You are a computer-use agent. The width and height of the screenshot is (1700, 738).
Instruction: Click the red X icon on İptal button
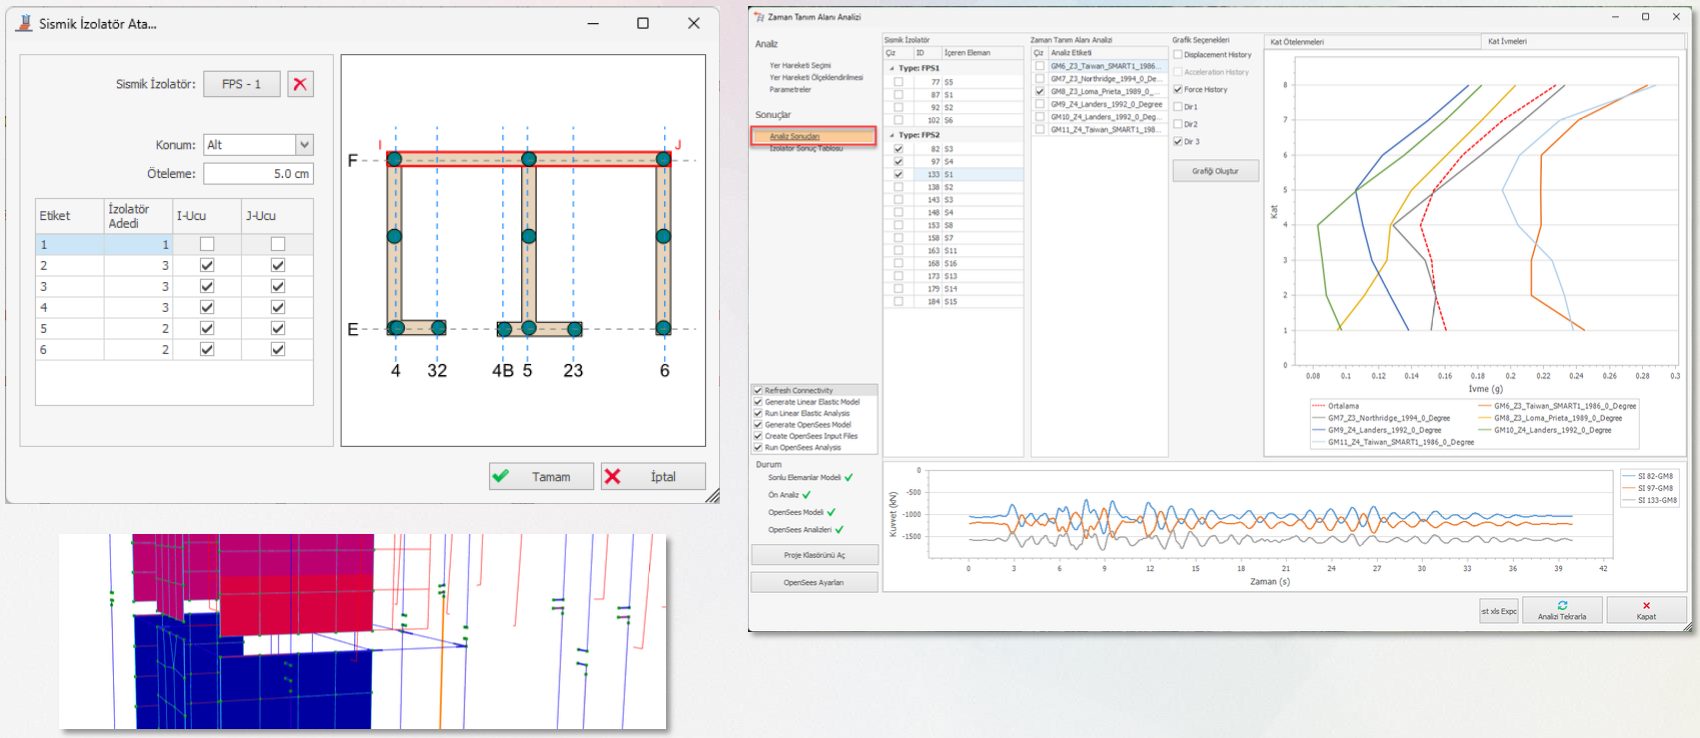tap(613, 477)
